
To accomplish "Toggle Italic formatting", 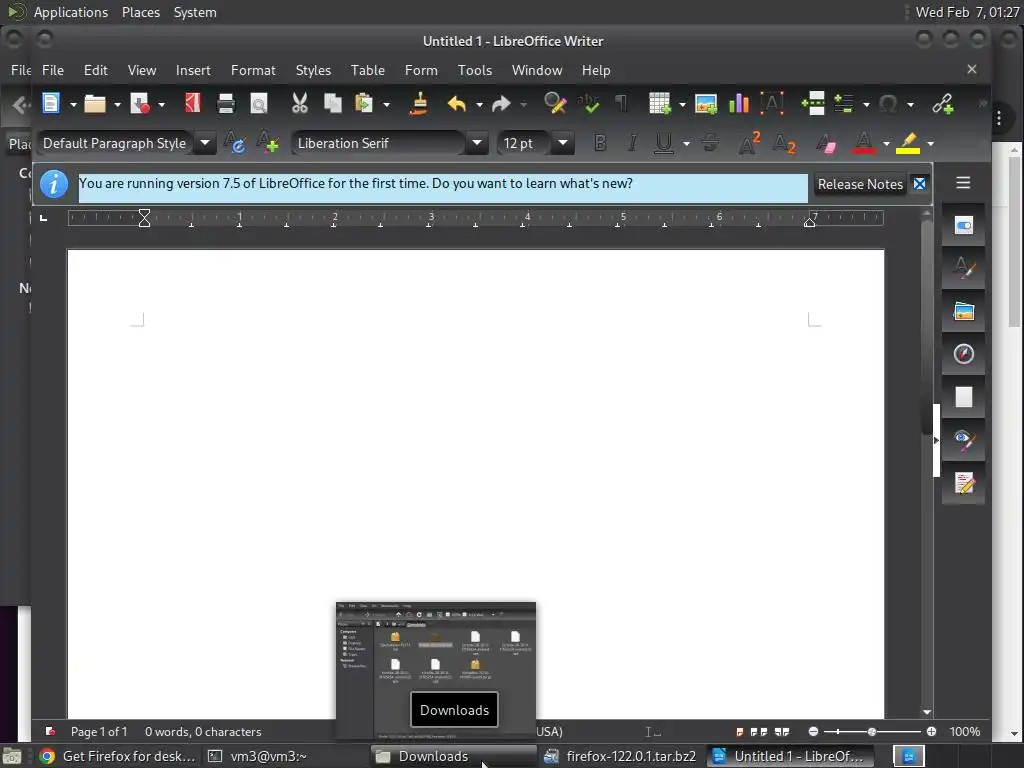I will point(632,143).
